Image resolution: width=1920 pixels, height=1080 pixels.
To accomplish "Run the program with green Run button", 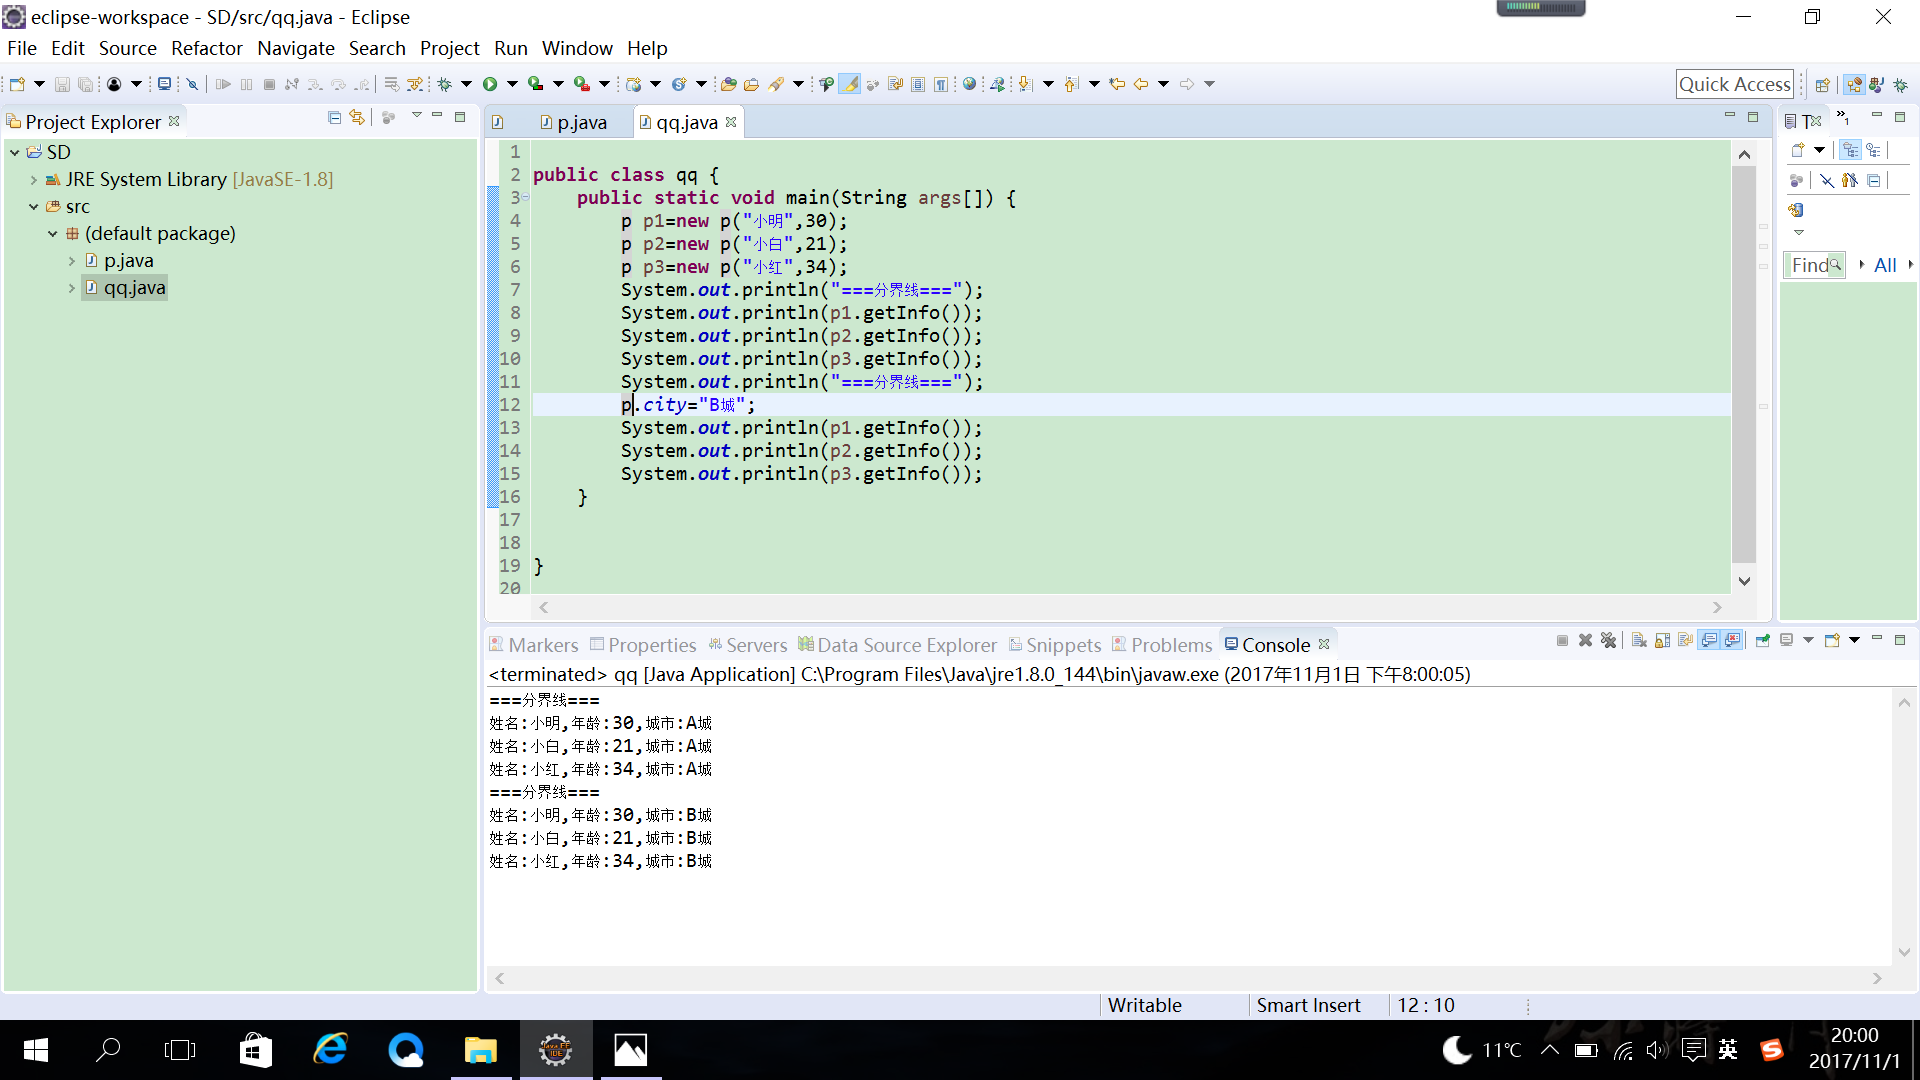I will (x=490, y=84).
